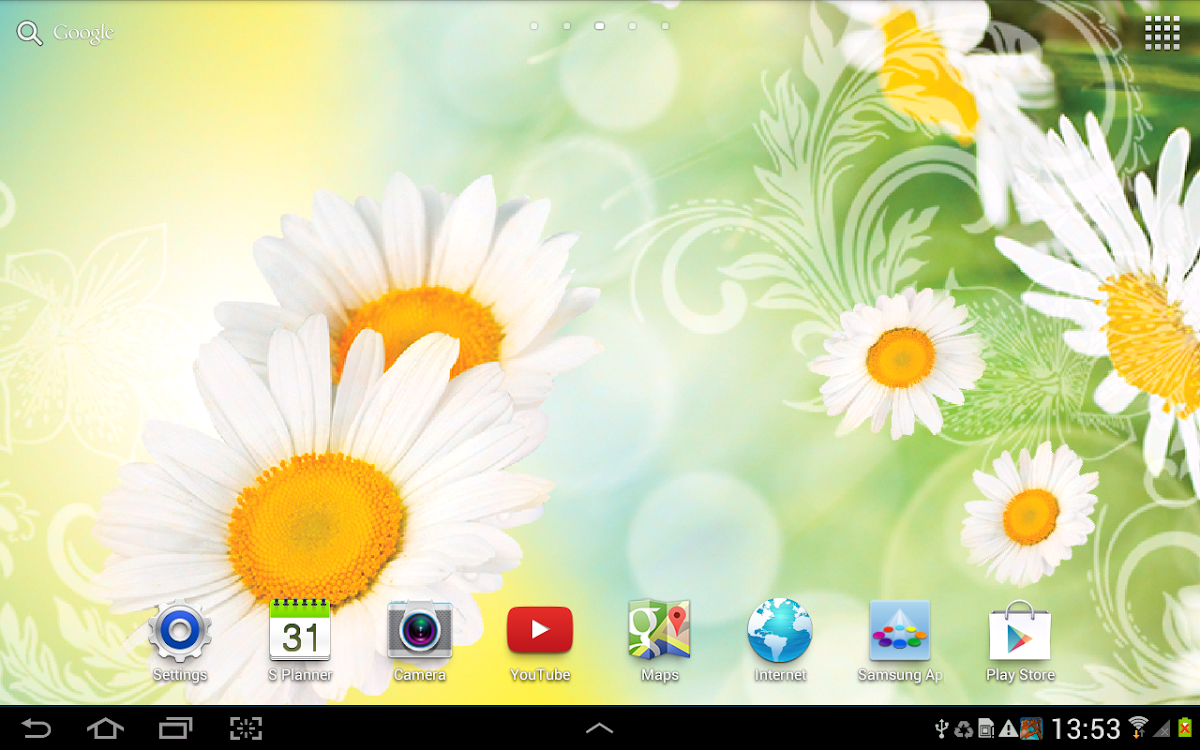This screenshot has height=750, width=1200.
Task: Open the status panel via the clock
Action: [x=1086, y=729]
